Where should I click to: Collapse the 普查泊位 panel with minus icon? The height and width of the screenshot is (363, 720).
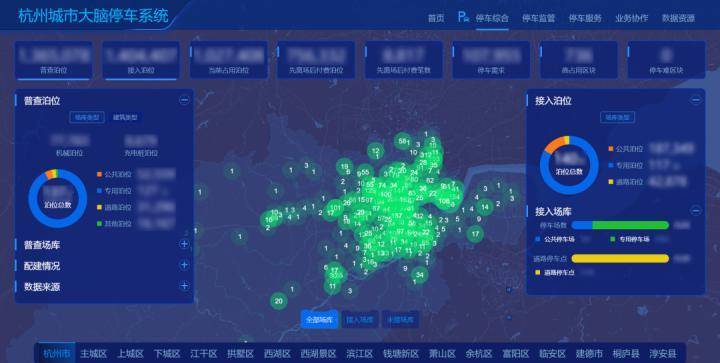[184, 100]
